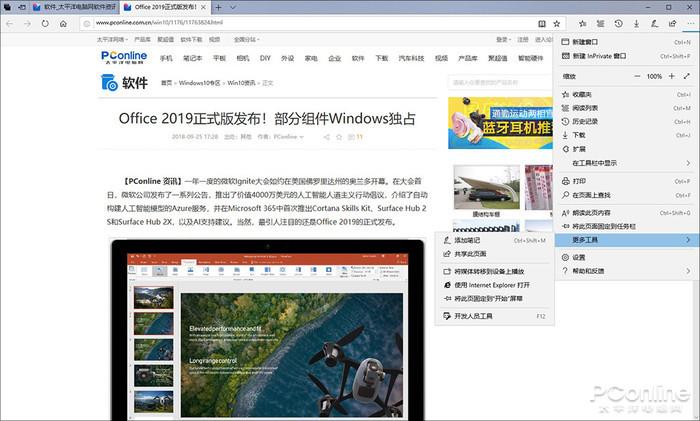Go to the Home page icon
The width and height of the screenshot is (700, 421).
pyautogui.click(x=63, y=24)
